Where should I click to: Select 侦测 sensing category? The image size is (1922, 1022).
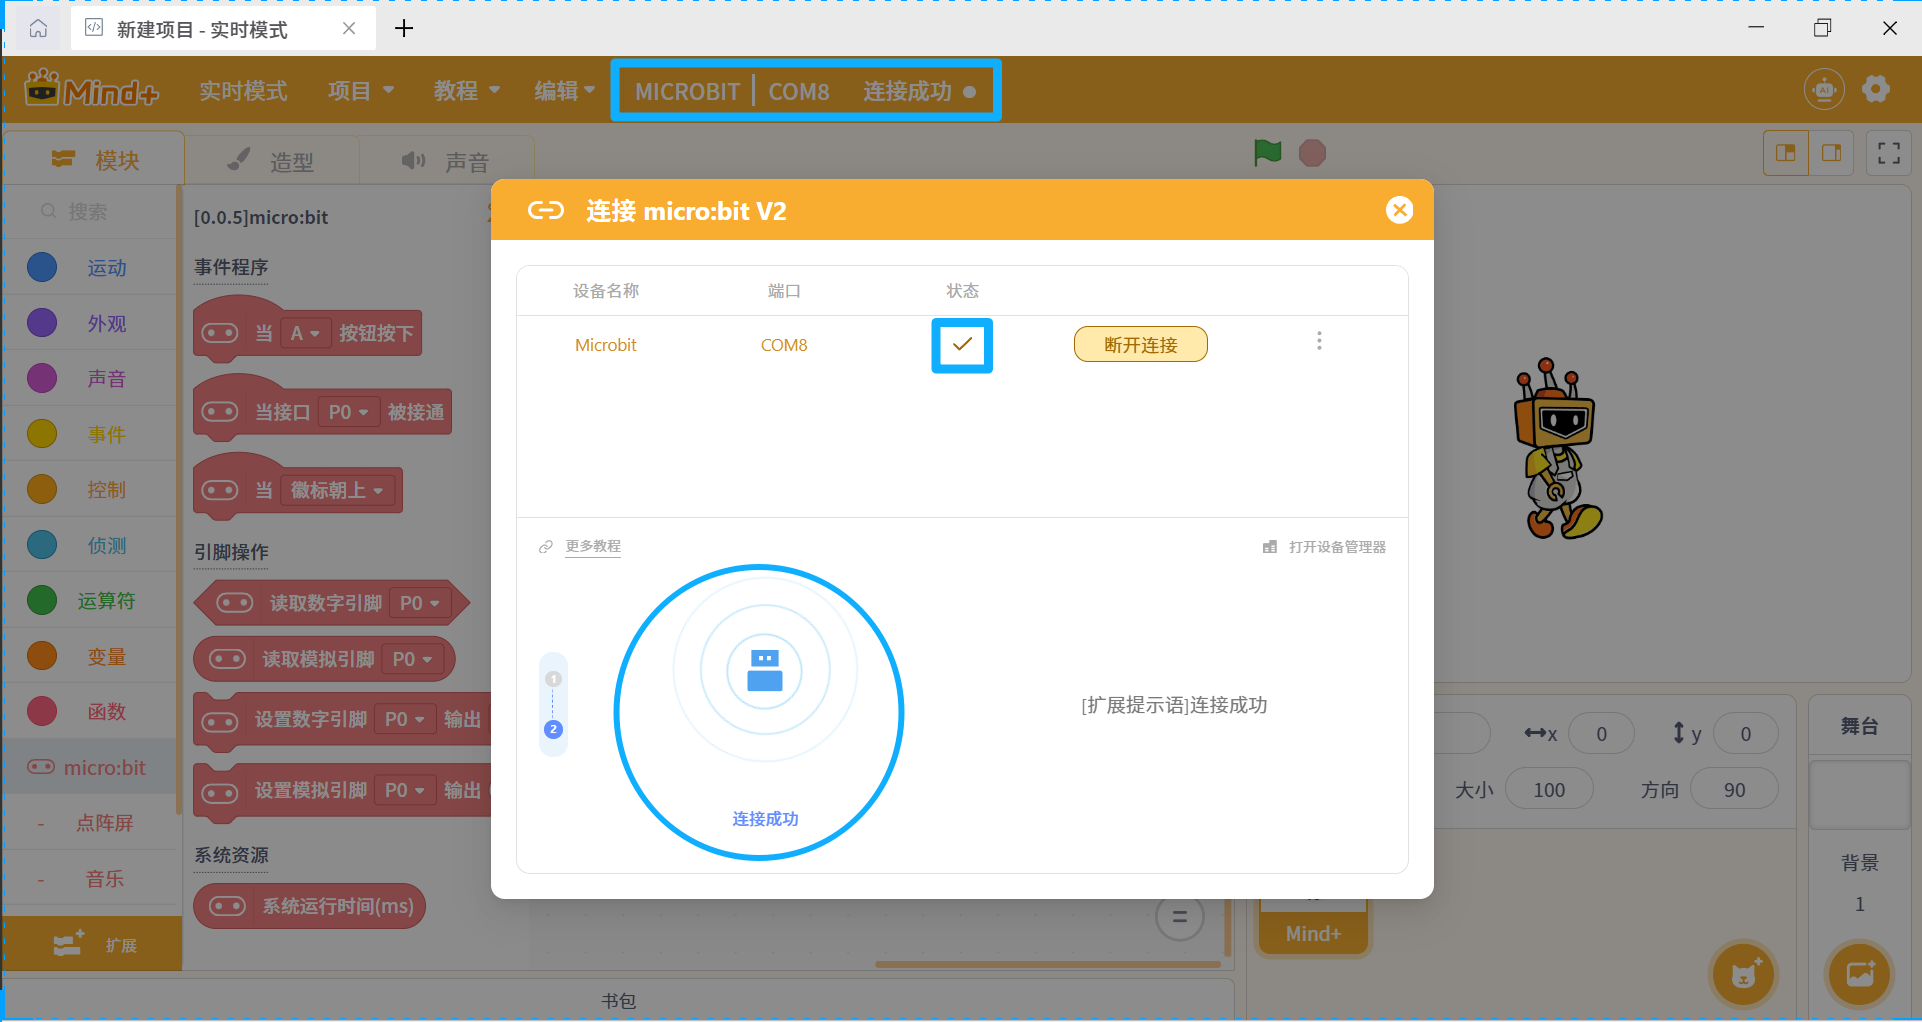pyautogui.click(x=91, y=545)
